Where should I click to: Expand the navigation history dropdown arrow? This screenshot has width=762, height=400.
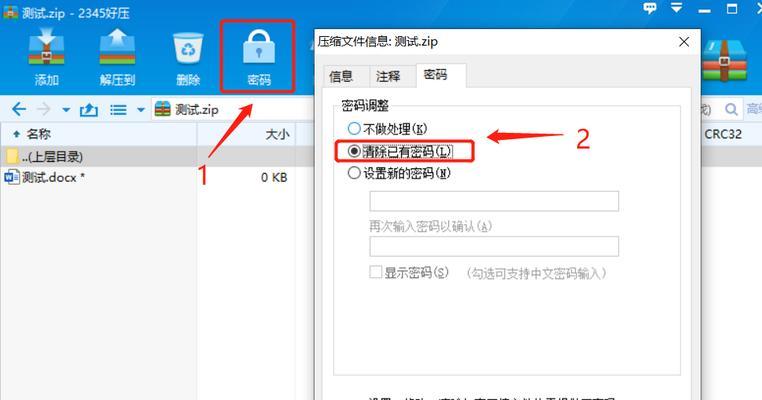(66, 110)
